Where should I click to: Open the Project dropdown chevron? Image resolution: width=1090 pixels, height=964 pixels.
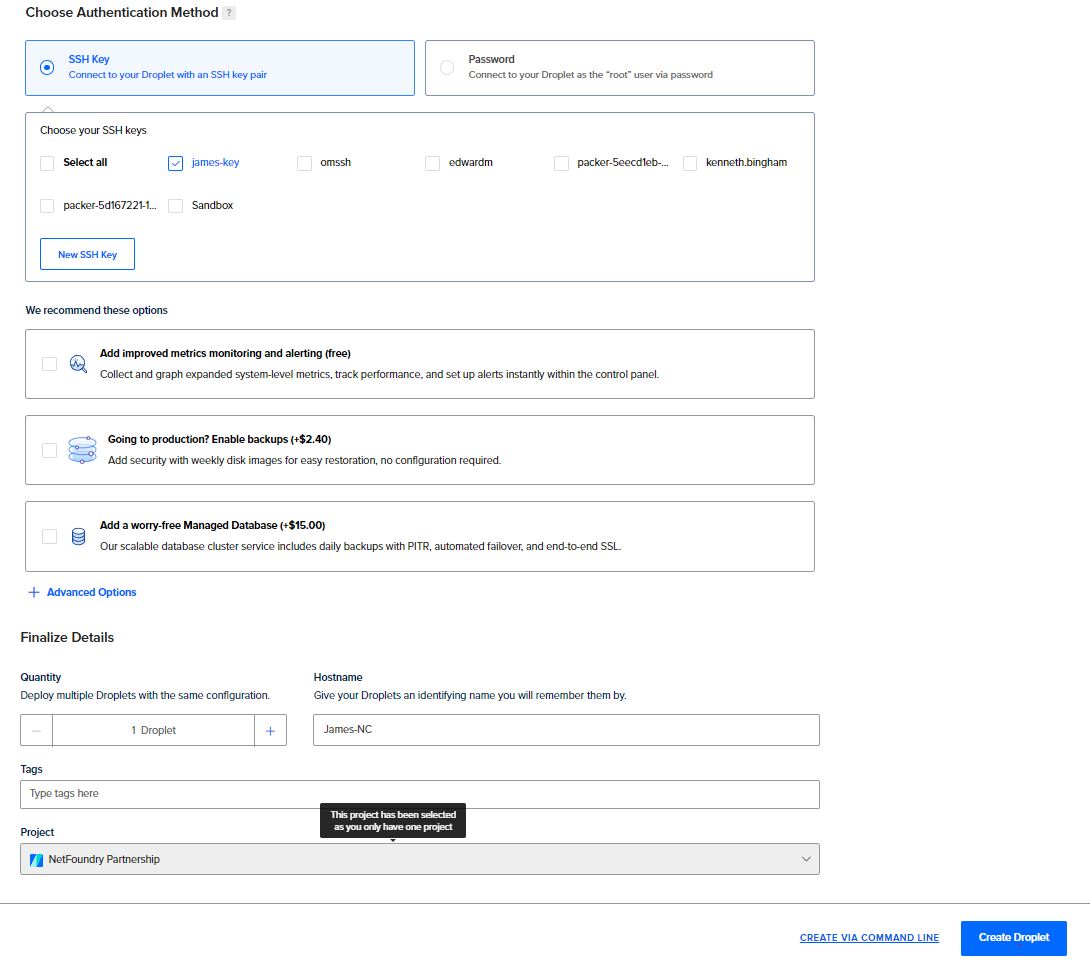click(x=806, y=860)
